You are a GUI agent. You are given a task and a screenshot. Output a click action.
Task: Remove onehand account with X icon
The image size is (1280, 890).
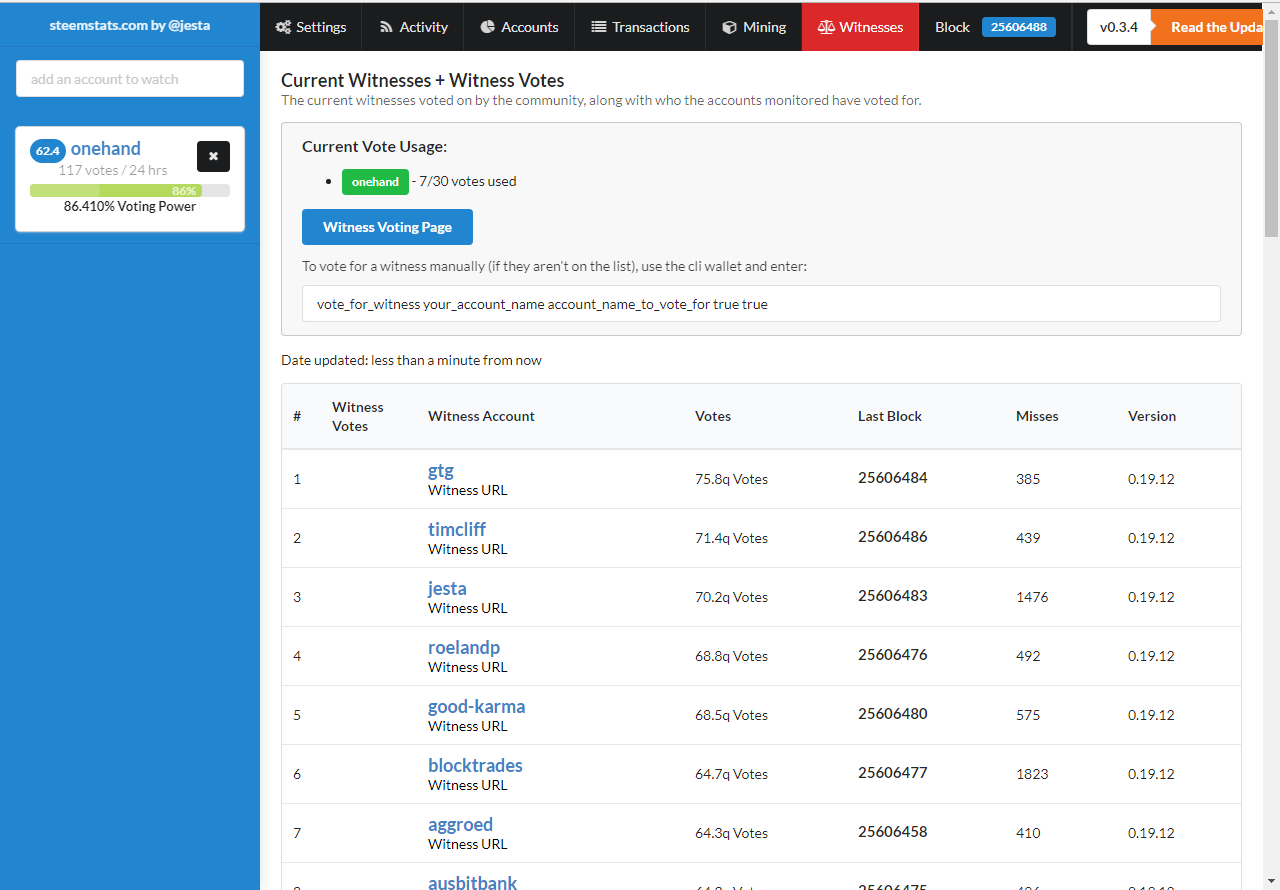(x=213, y=156)
